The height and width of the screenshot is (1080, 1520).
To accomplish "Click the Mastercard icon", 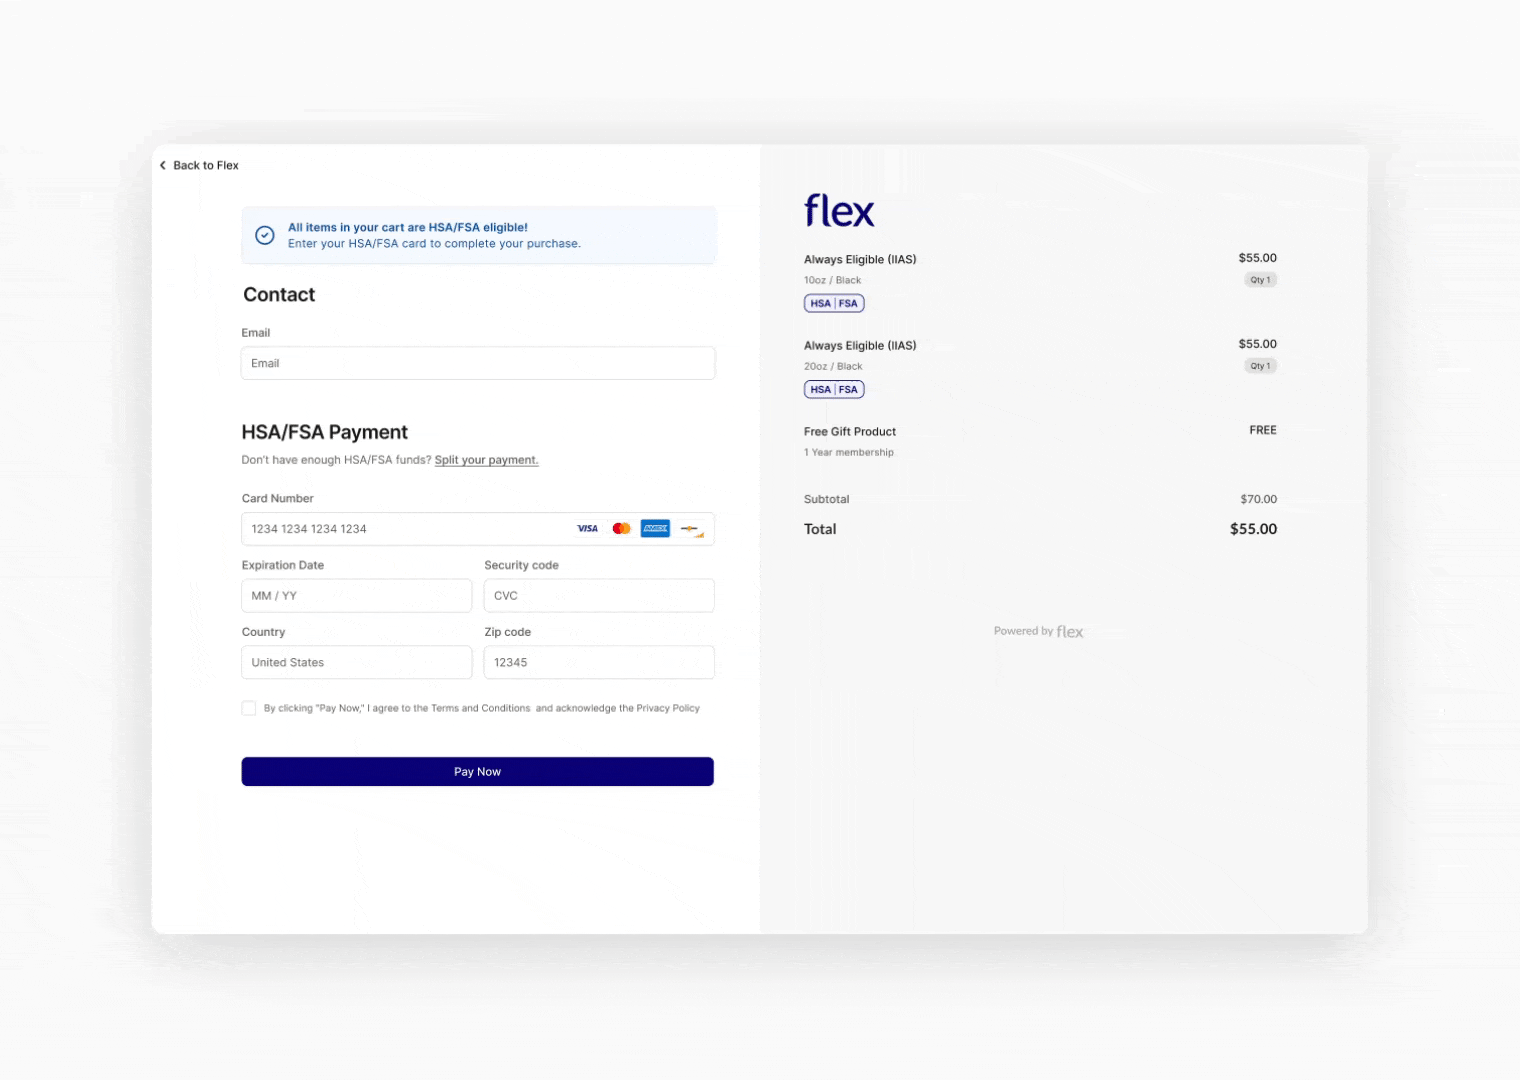I will point(622,529).
